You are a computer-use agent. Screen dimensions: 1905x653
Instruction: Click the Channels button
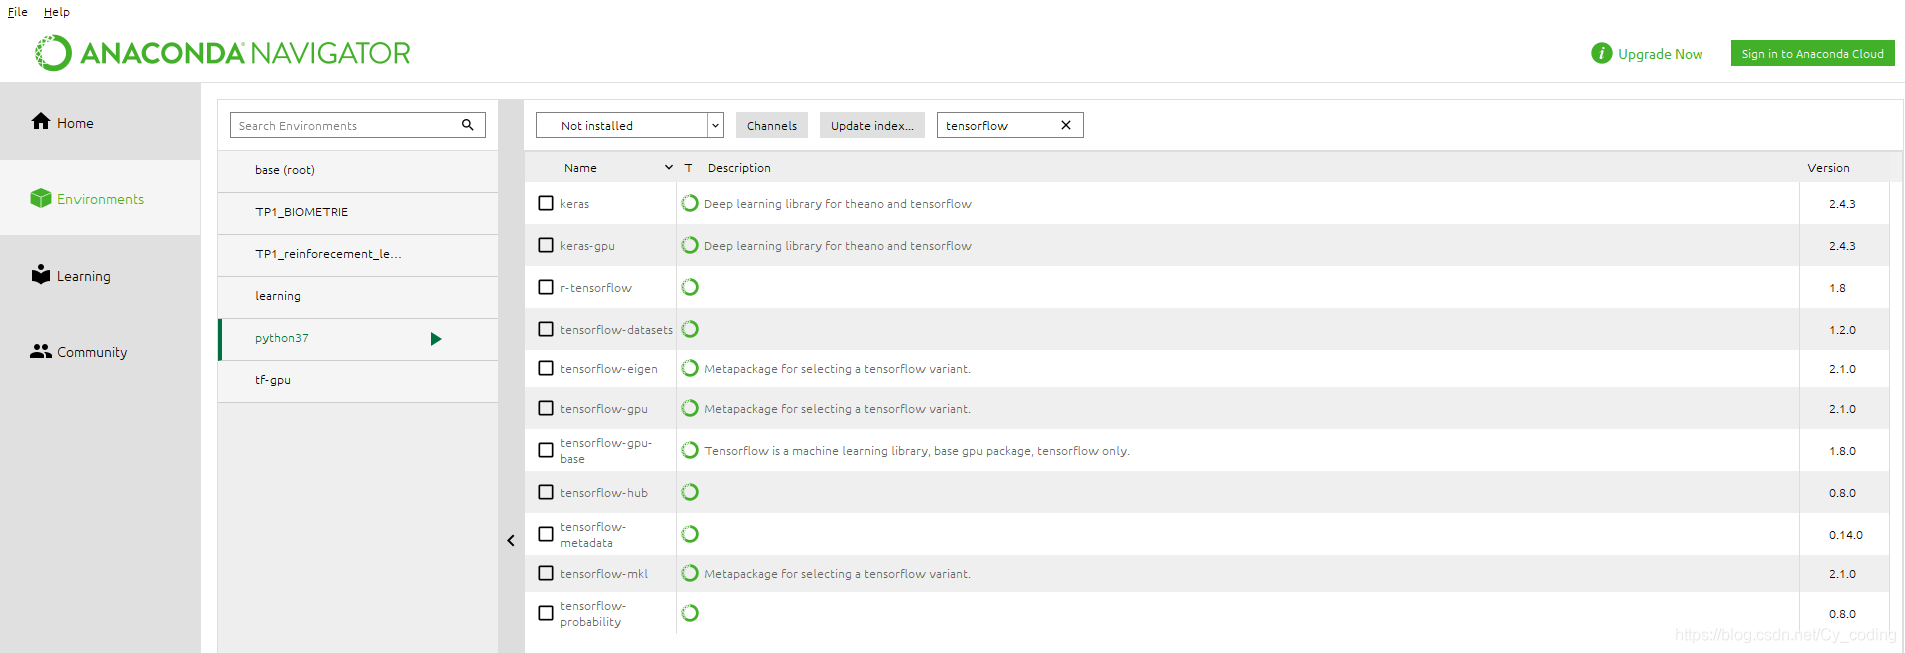(772, 125)
